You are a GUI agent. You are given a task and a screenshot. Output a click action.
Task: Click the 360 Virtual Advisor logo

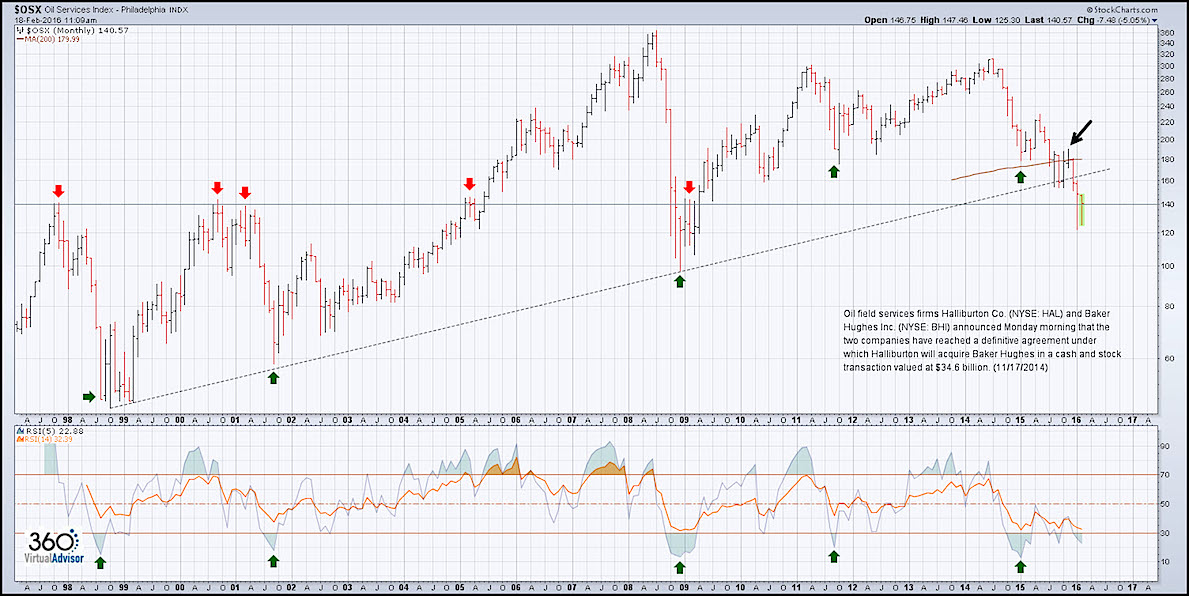[x=53, y=547]
